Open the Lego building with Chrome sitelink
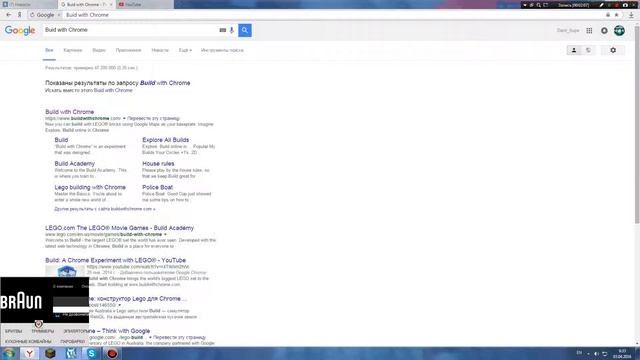 pos(90,187)
